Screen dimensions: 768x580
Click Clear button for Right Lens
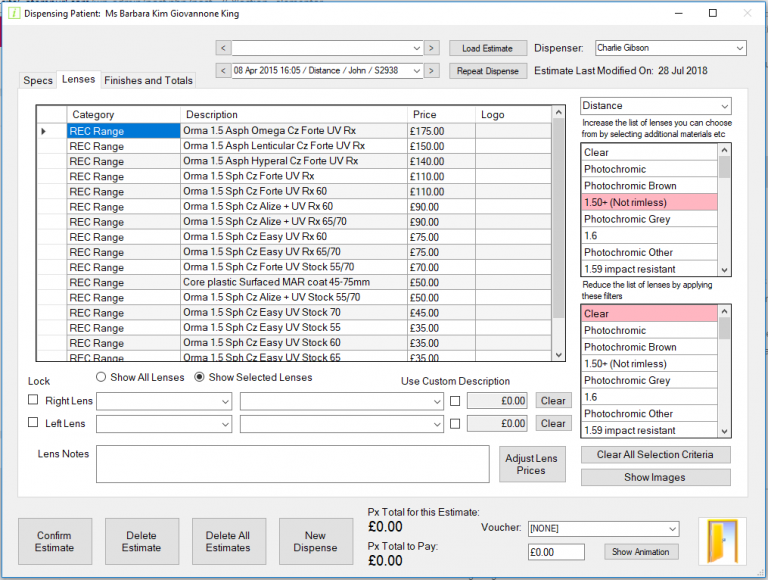pyautogui.click(x=553, y=401)
